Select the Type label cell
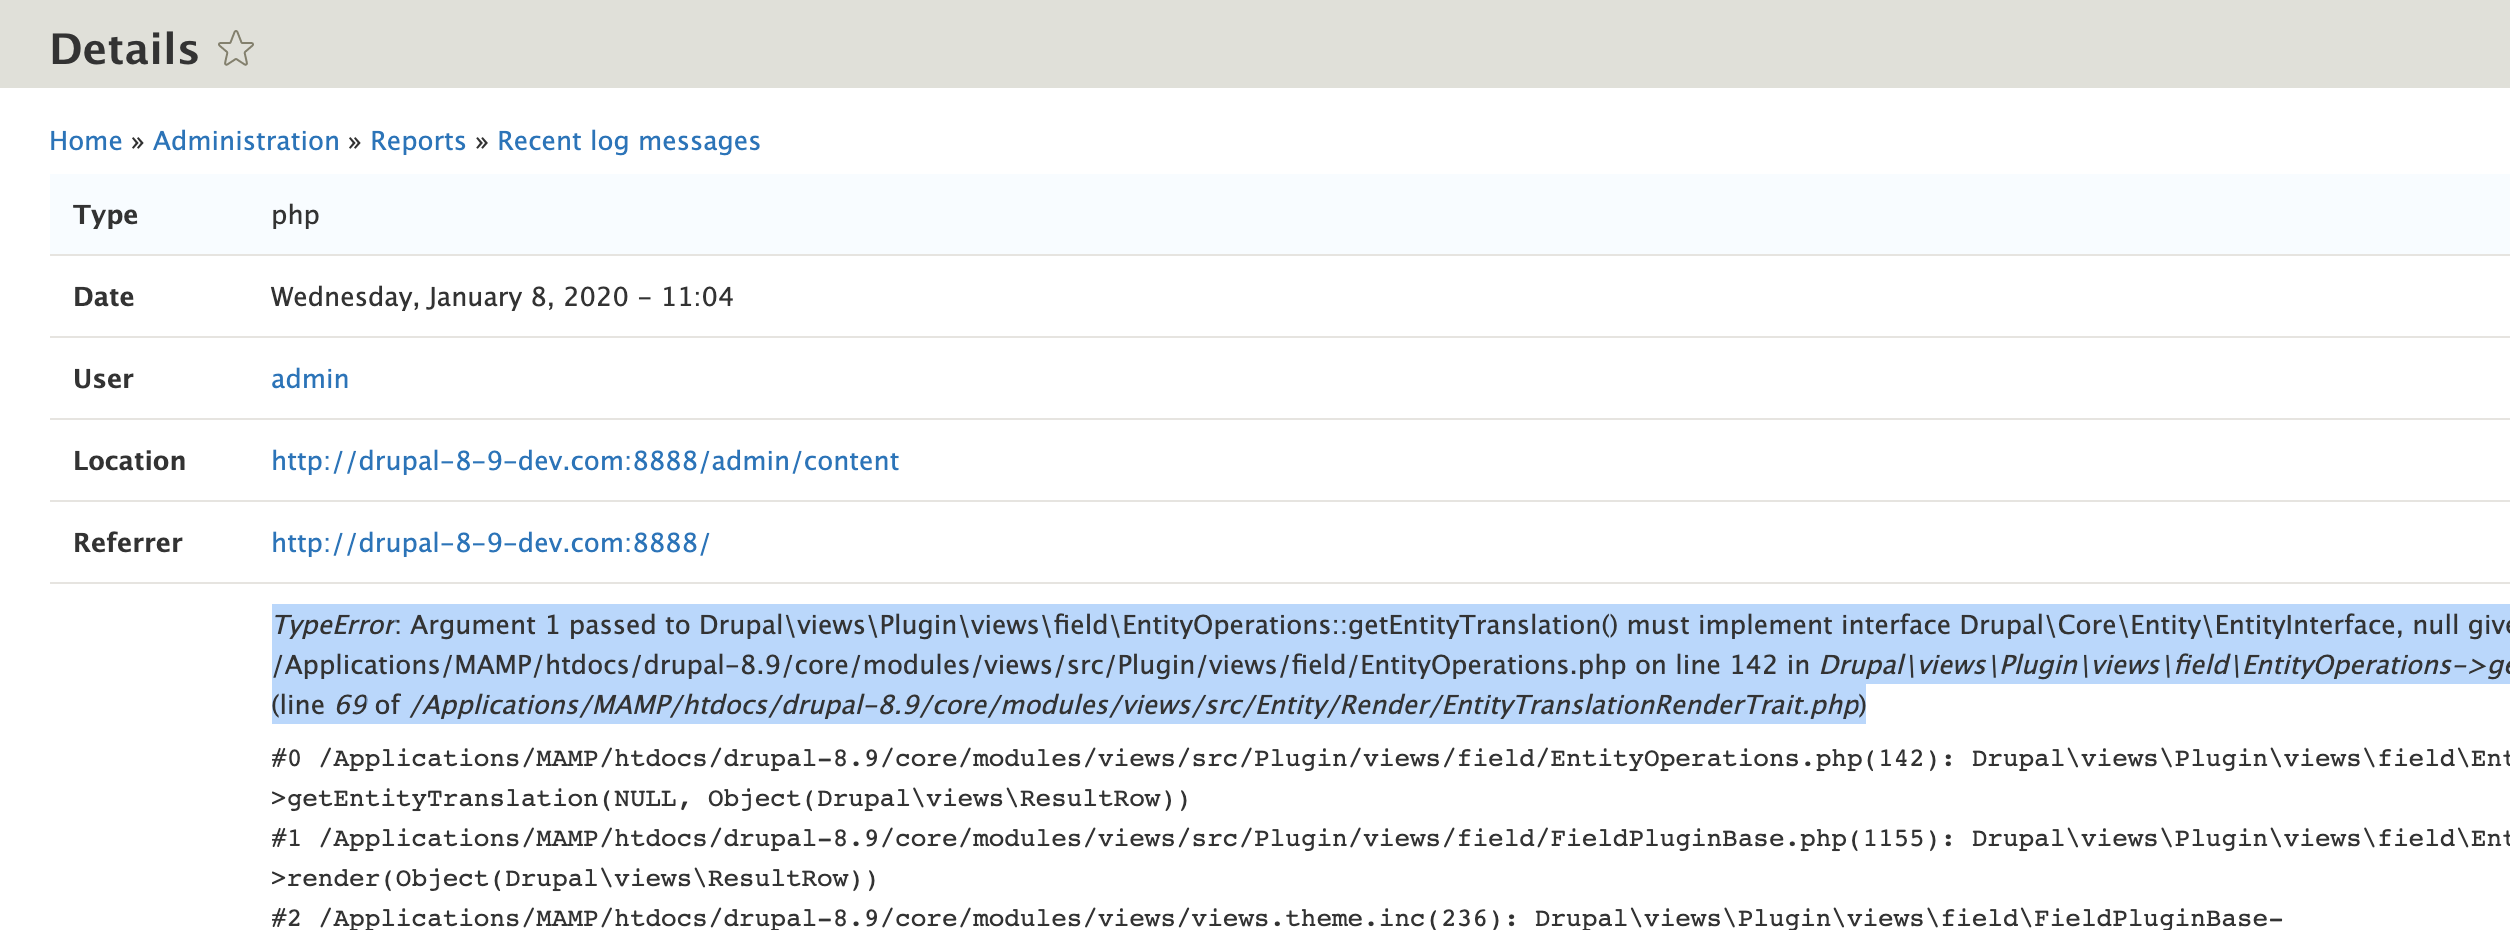This screenshot has height=930, width=2510. click(106, 215)
